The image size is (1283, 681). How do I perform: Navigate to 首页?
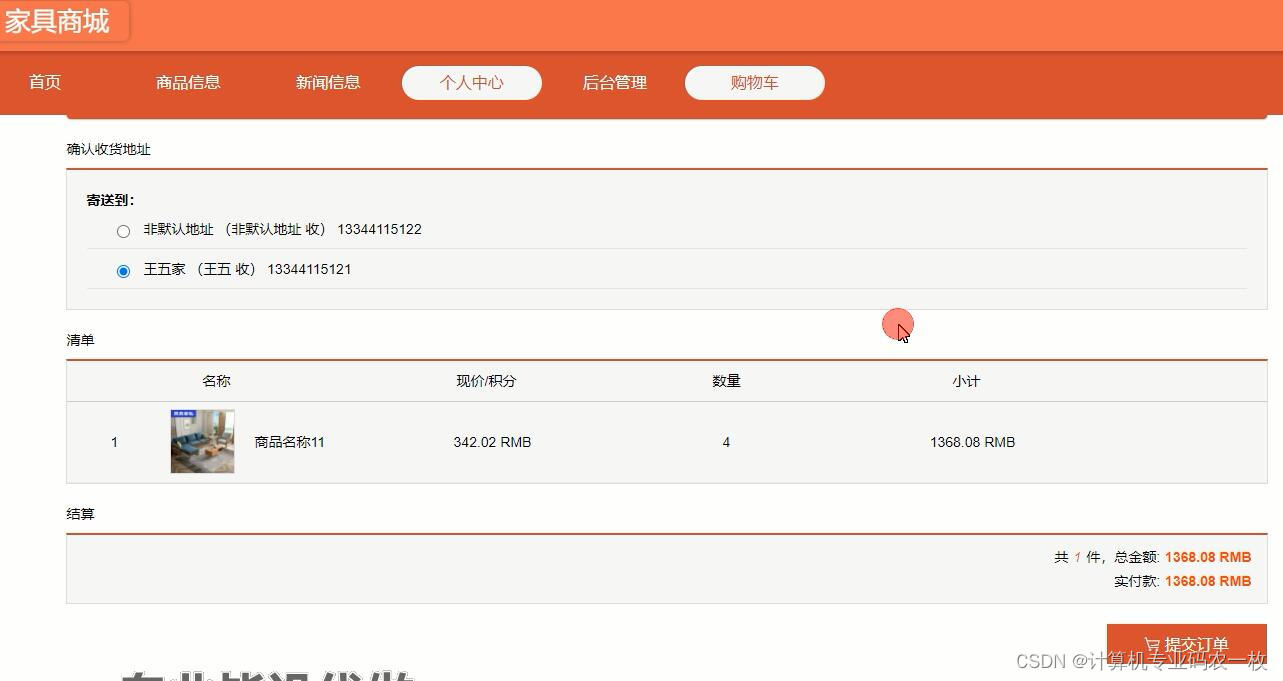(44, 83)
